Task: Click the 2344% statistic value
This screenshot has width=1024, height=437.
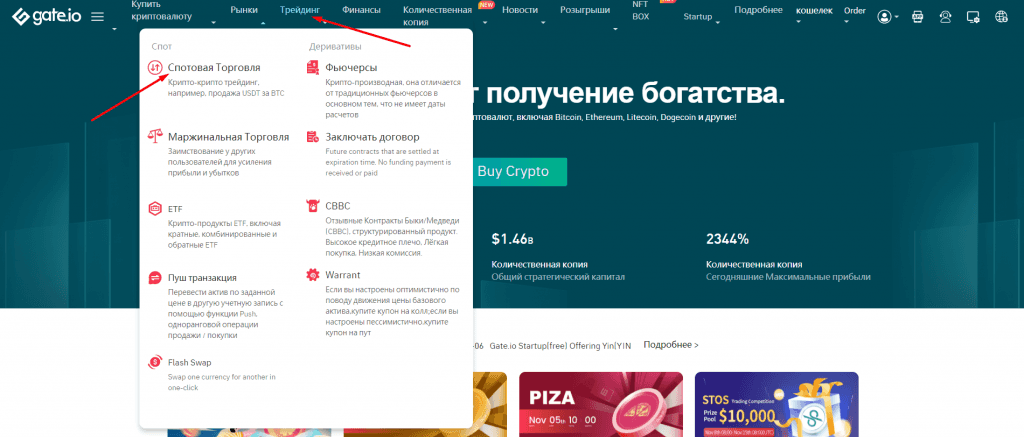Action: (x=728, y=239)
